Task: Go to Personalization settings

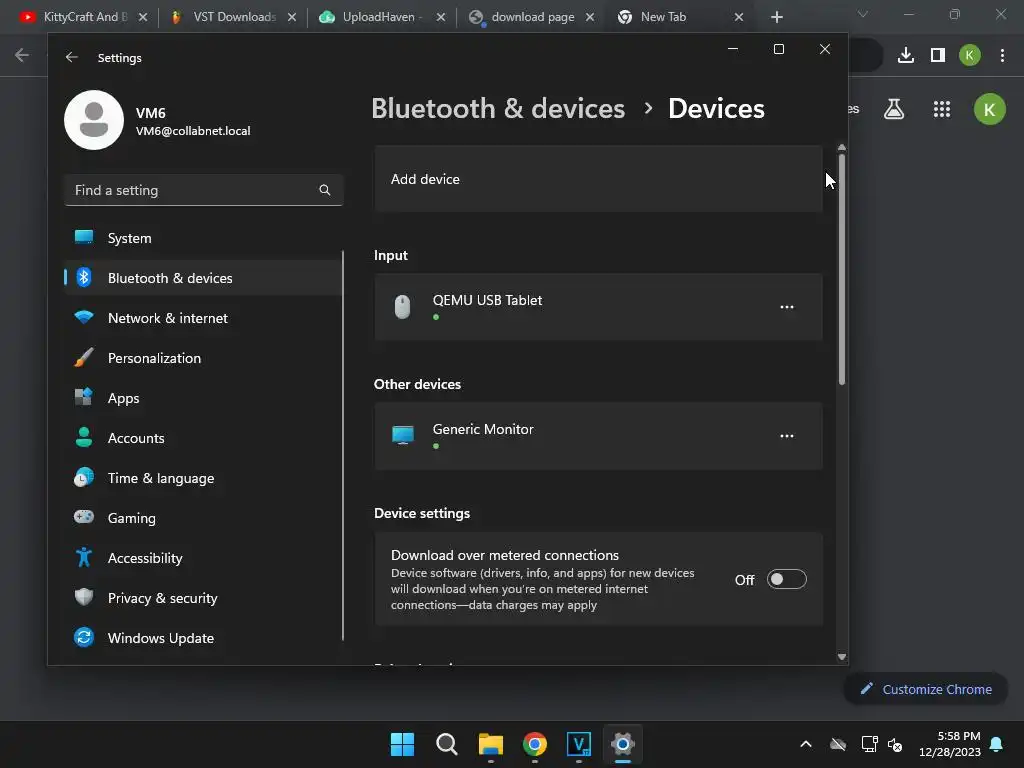Action: click(x=203, y=358)
